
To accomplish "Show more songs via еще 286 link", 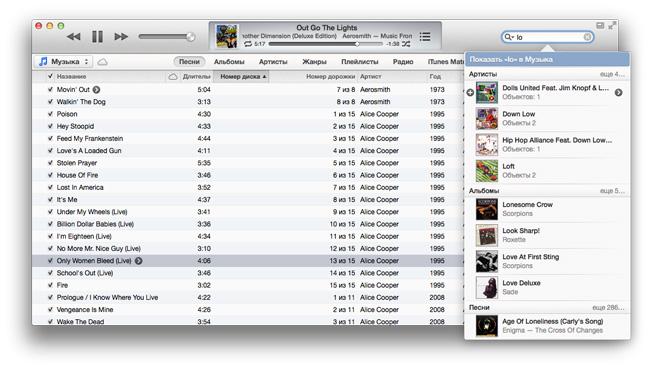I will (x=608, y=307).
